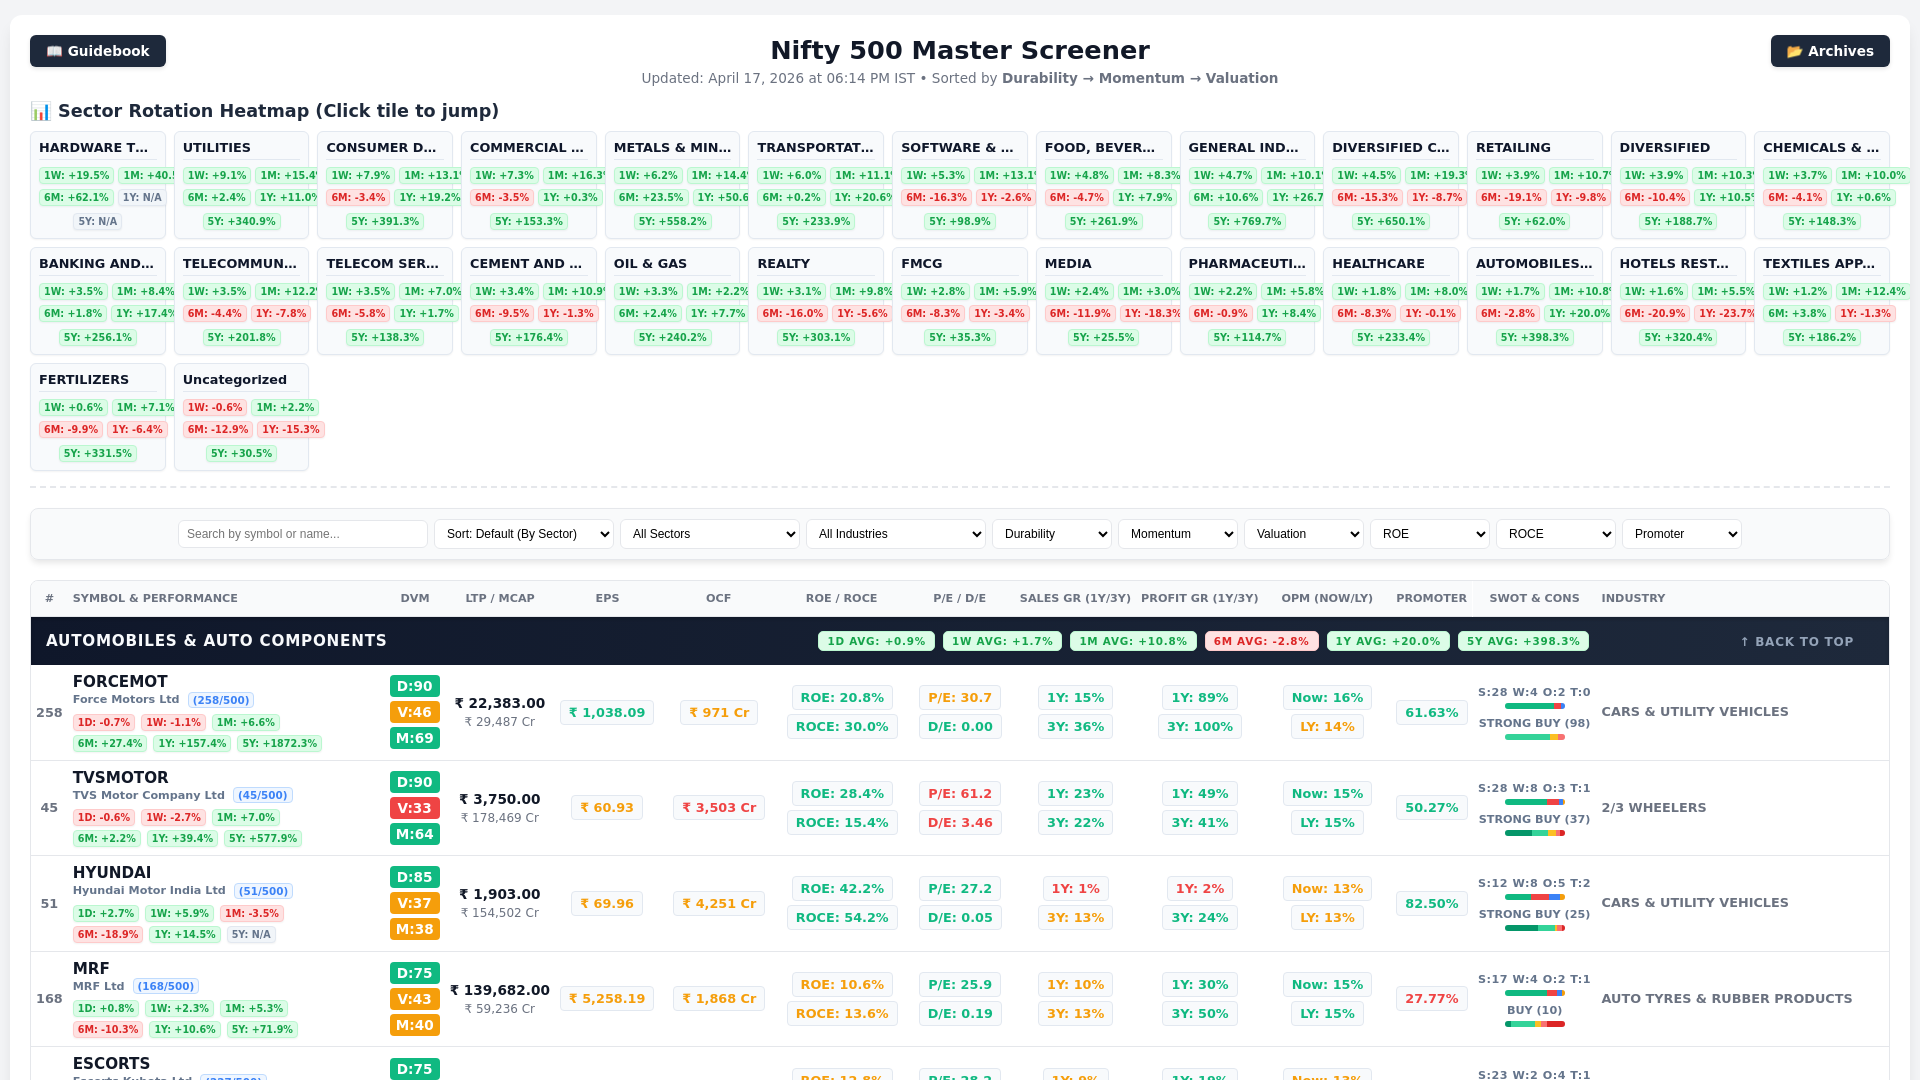Click the SWOT & CONS column header
Image resolution: width=1920 pixels, height=1080 pixels.
click(1534, 599)
